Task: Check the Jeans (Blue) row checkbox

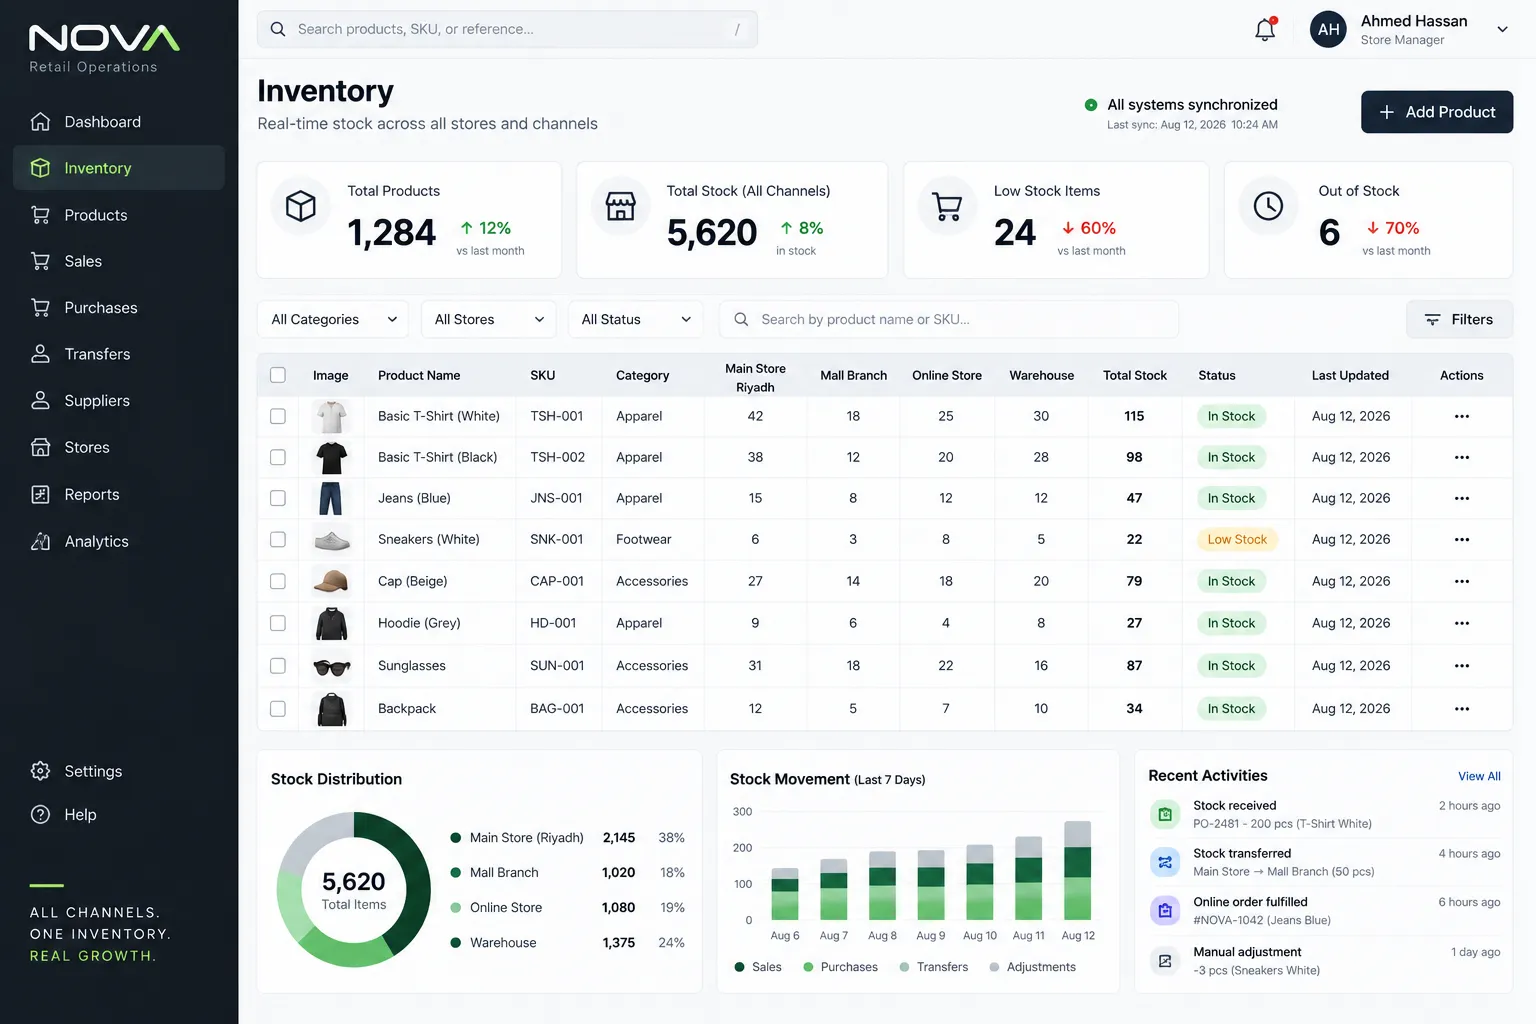Action: point(278,498)
